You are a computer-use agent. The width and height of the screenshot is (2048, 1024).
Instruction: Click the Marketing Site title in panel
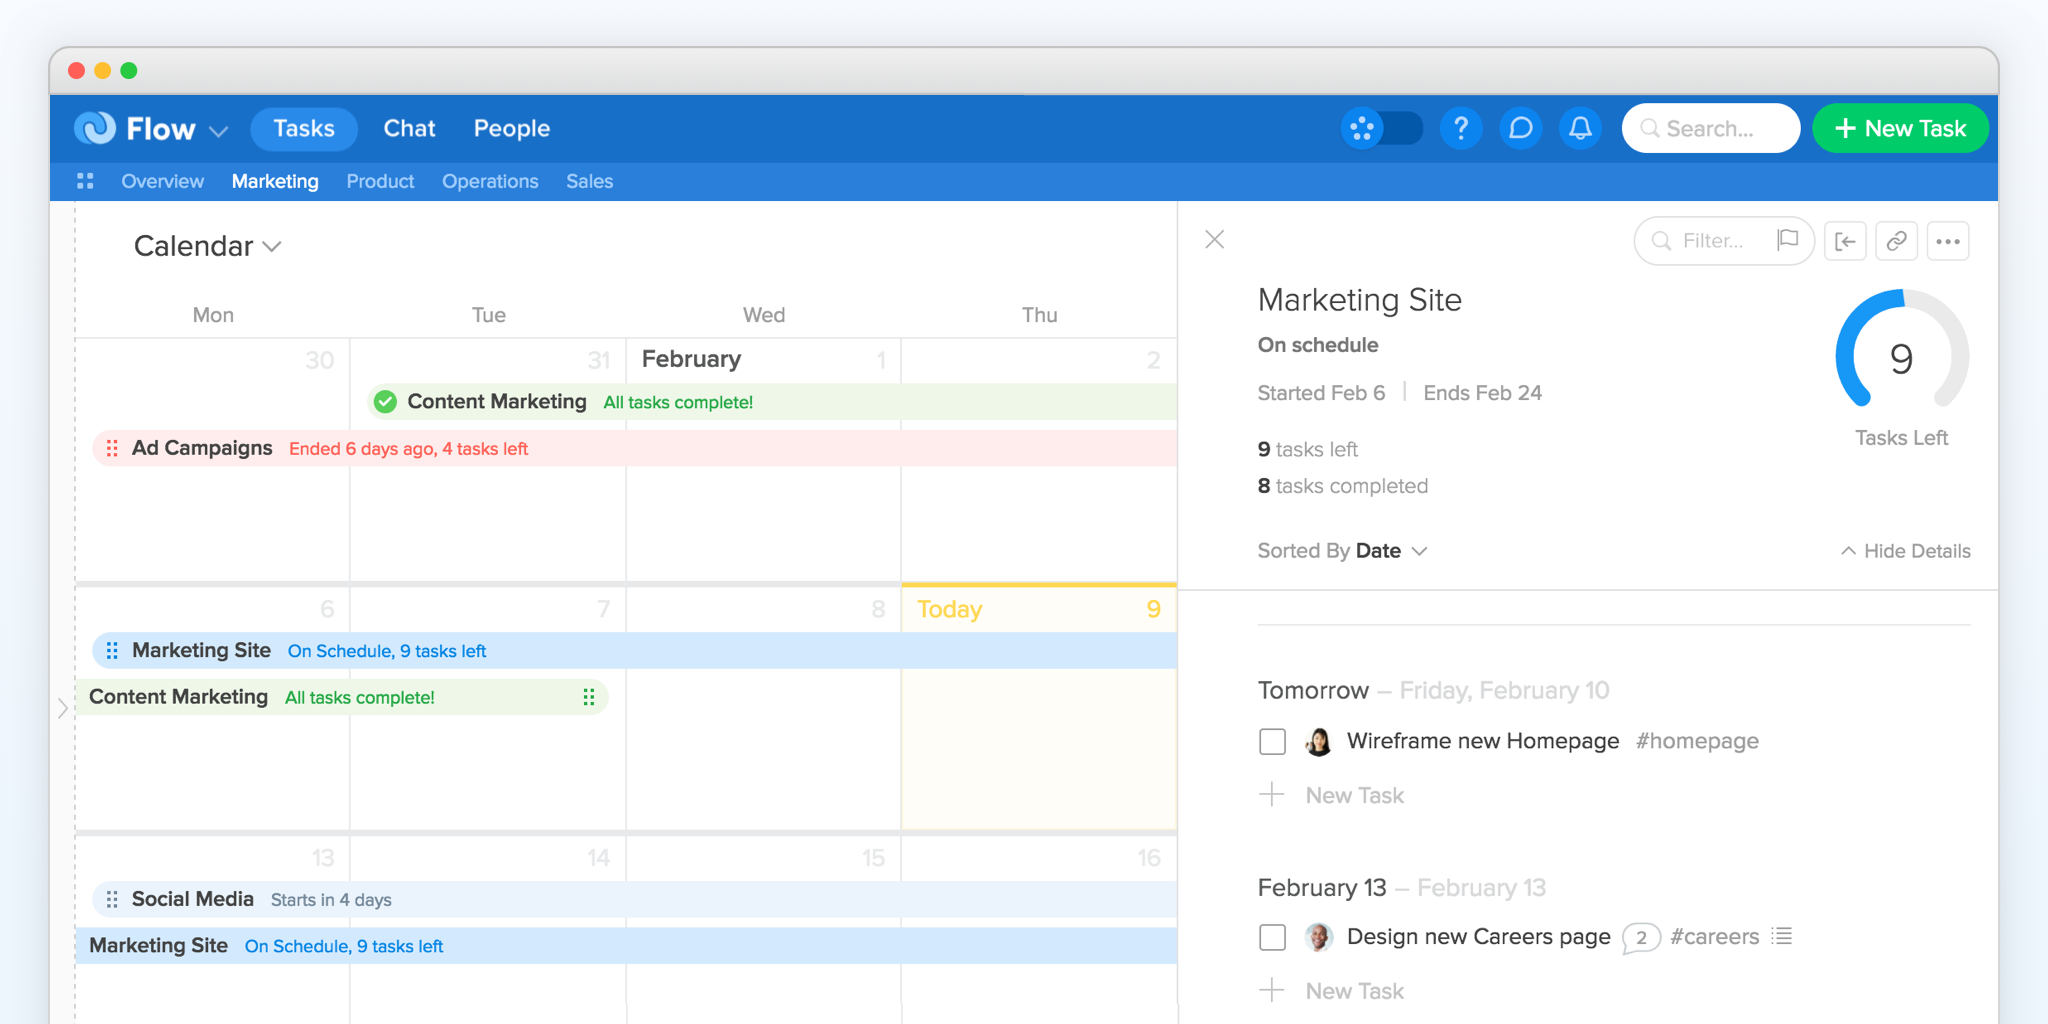(x=1359, y=300)
